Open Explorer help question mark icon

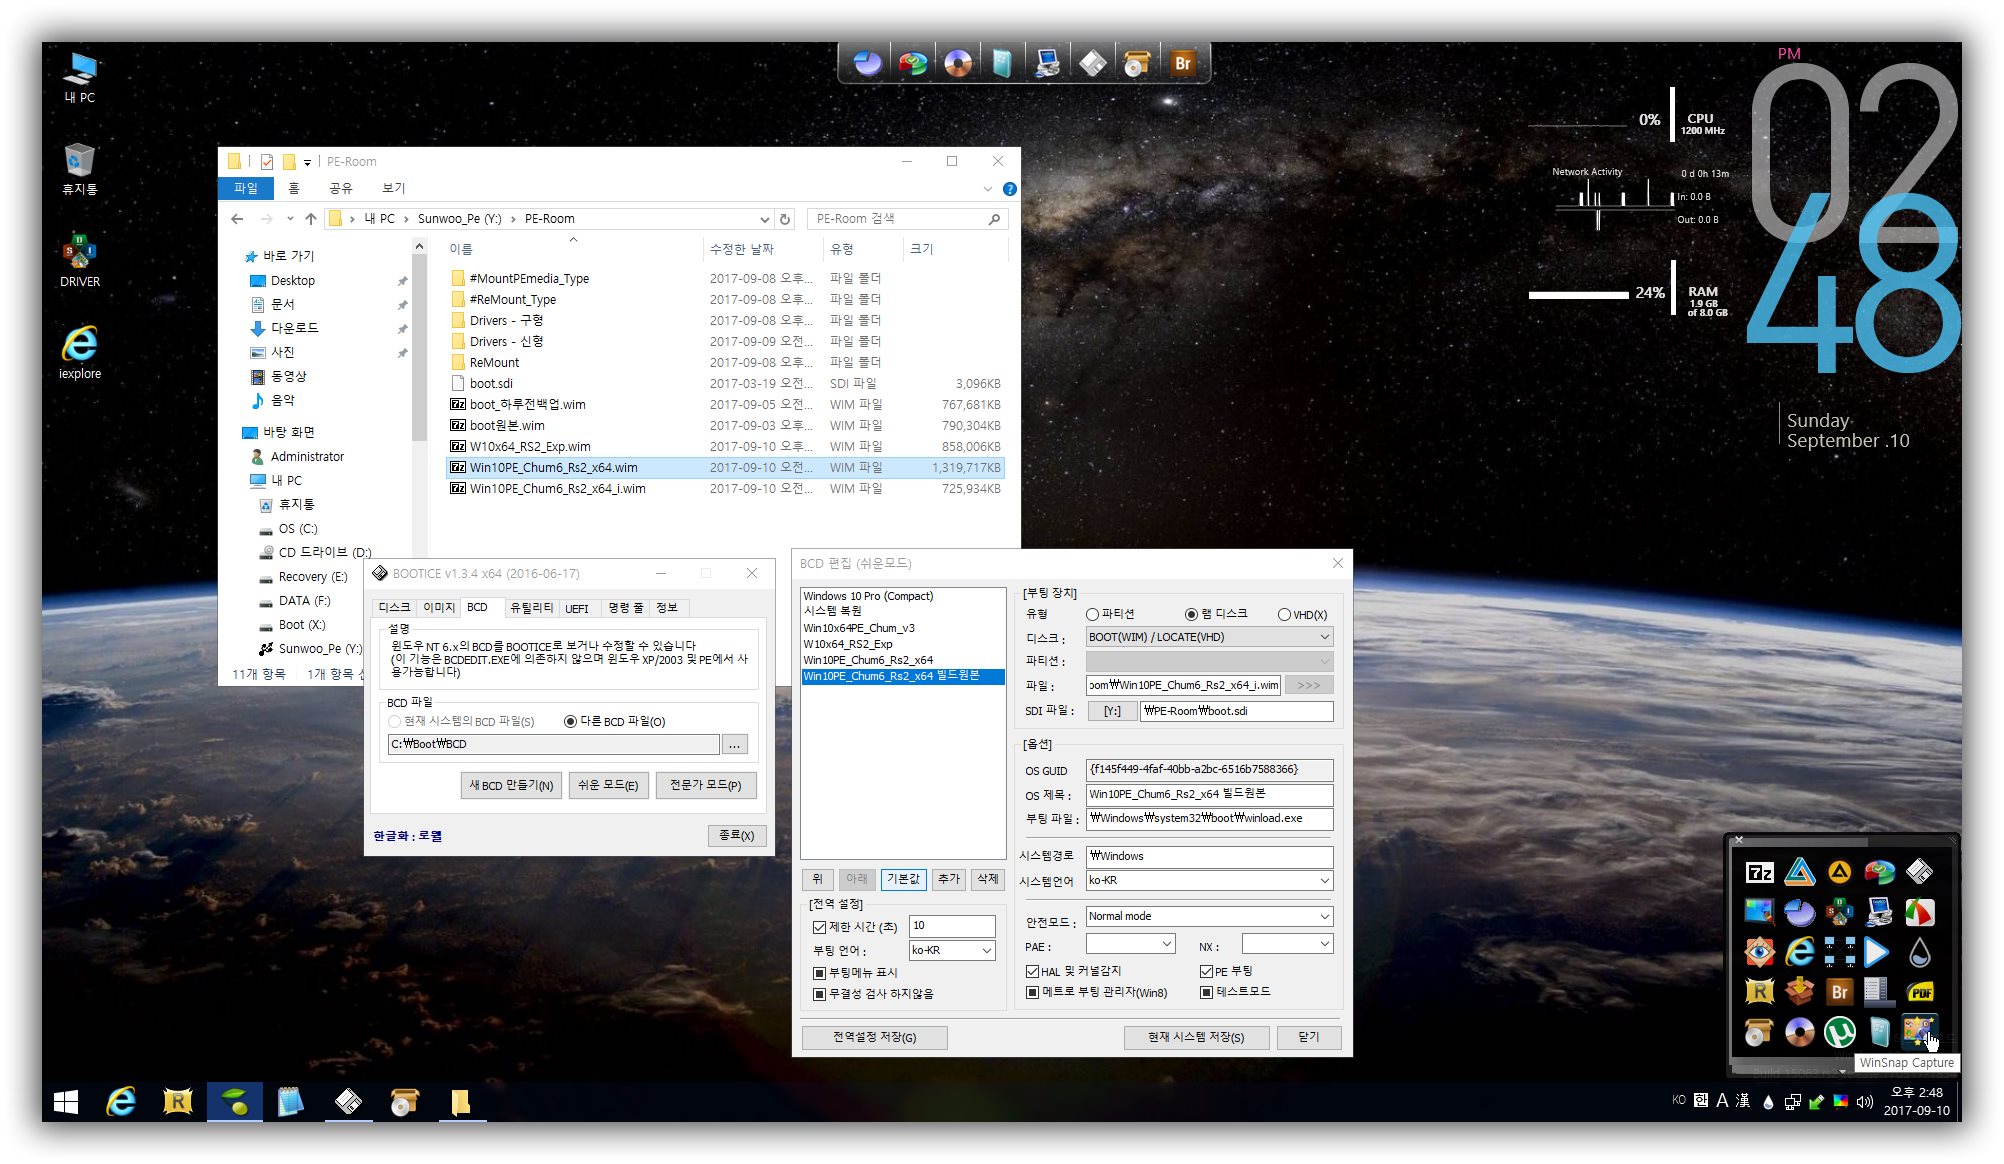1010,188
